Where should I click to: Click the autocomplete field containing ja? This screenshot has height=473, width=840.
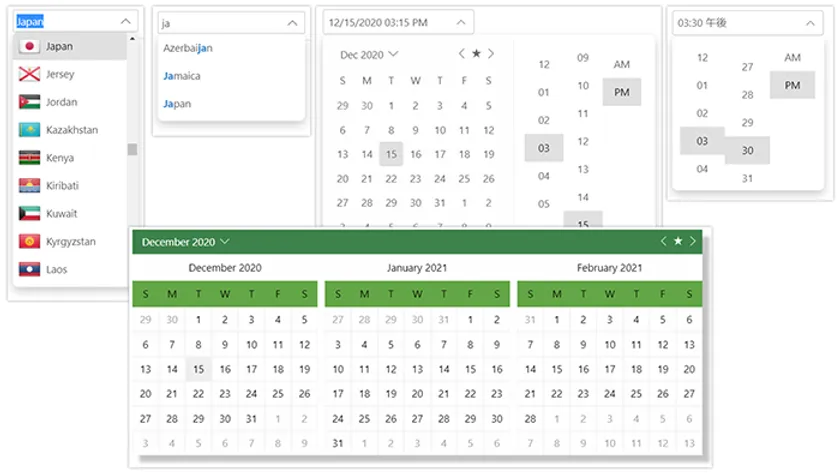220,23
